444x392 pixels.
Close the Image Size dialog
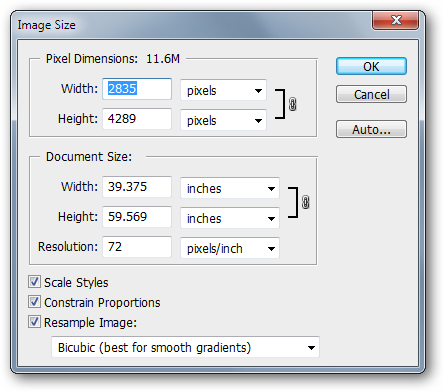(395, 20)
